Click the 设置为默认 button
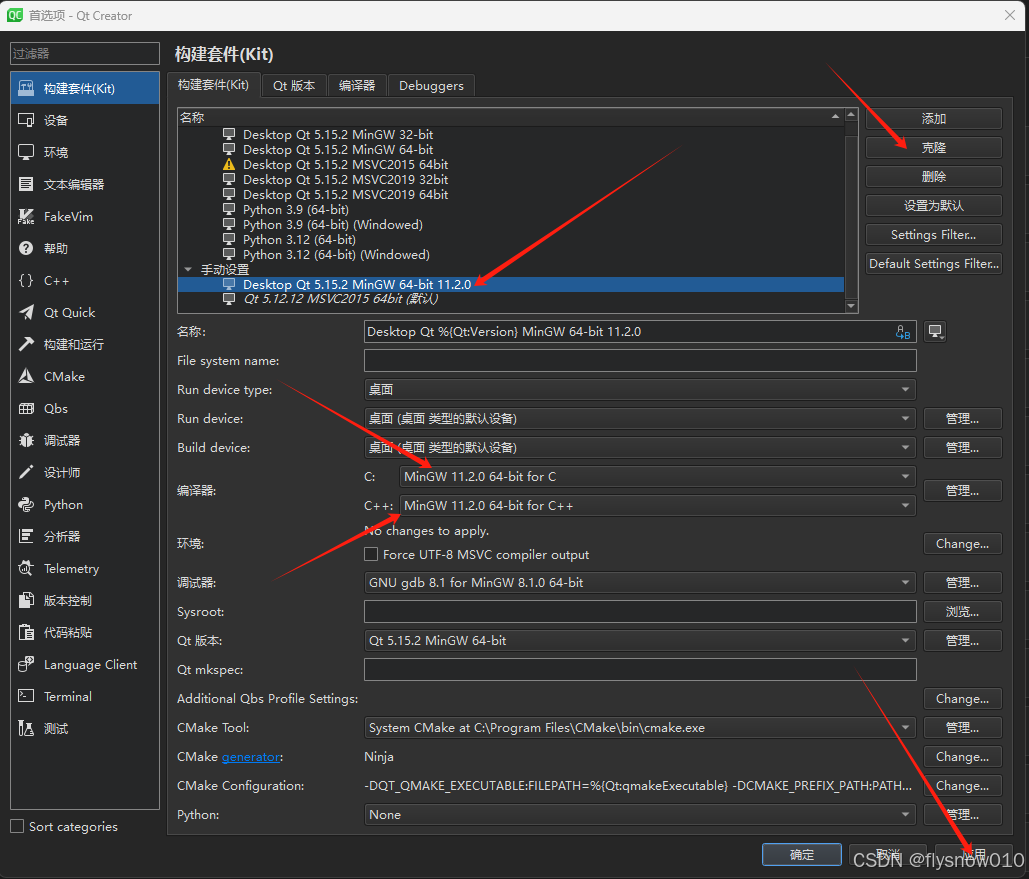 tap(933, 205)
